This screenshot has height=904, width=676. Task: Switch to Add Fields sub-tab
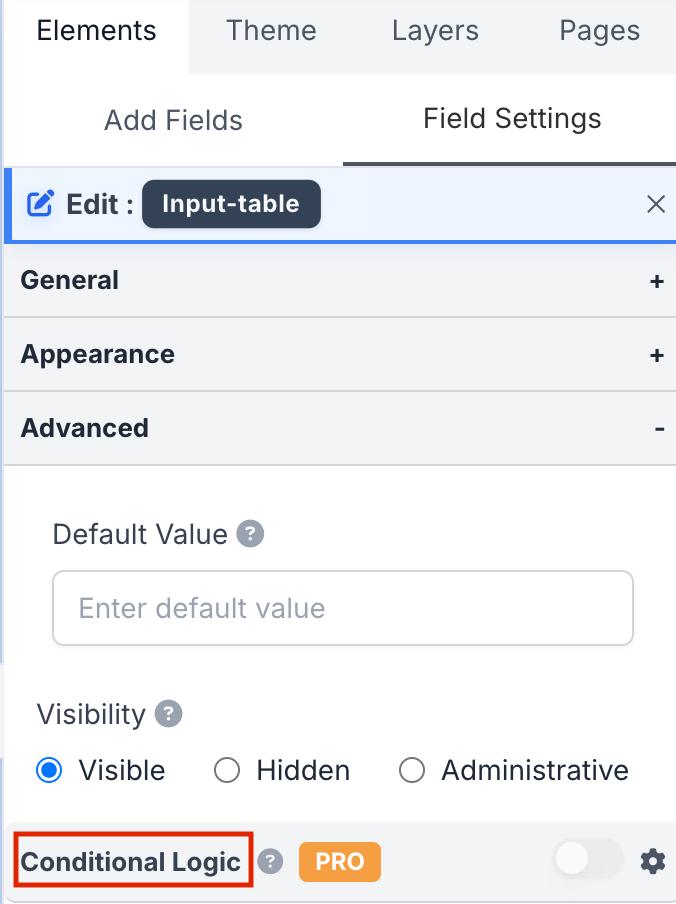point(173,121)
